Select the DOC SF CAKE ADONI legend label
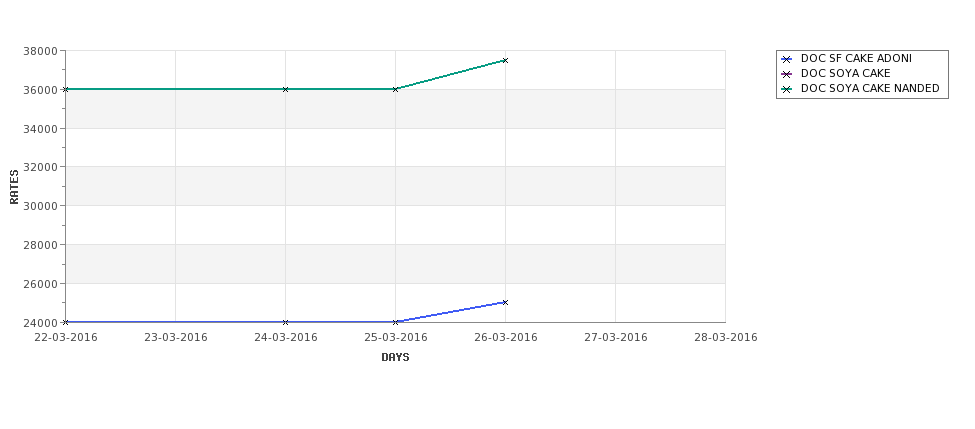Screen dimensions: 975x429 (x=856, y=58)
